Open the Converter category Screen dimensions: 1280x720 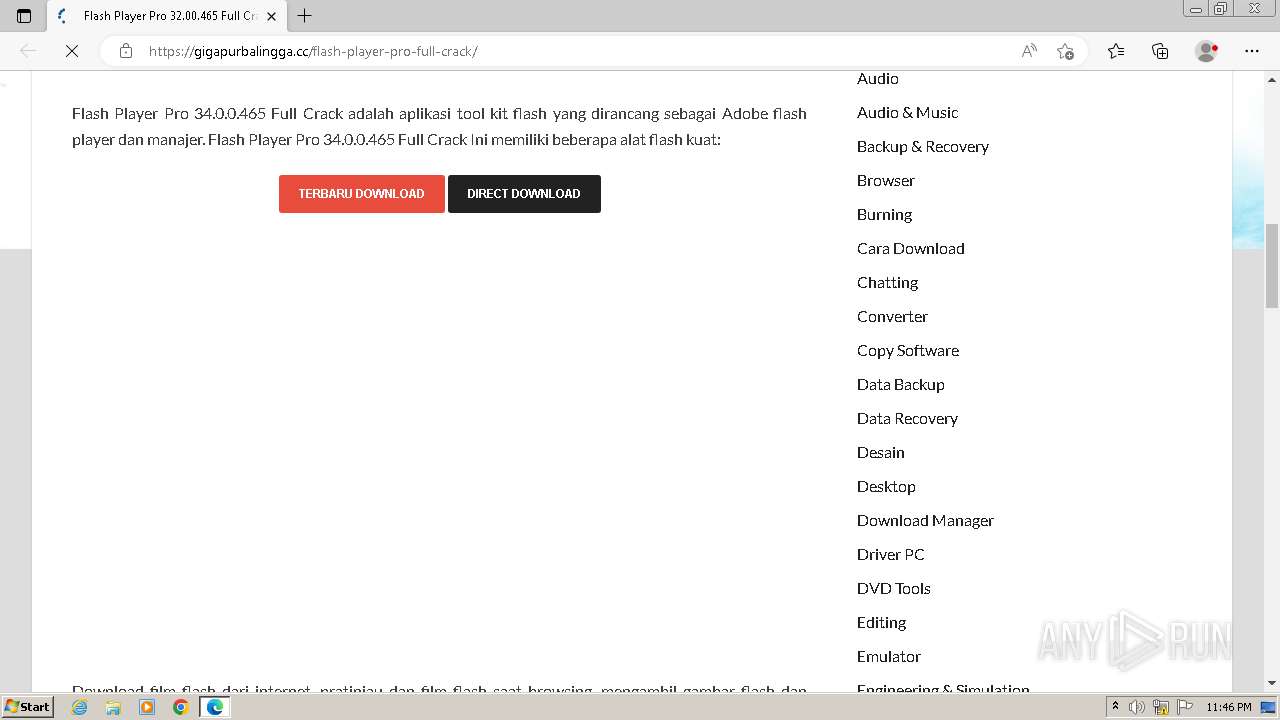click(x=892, y=317)
